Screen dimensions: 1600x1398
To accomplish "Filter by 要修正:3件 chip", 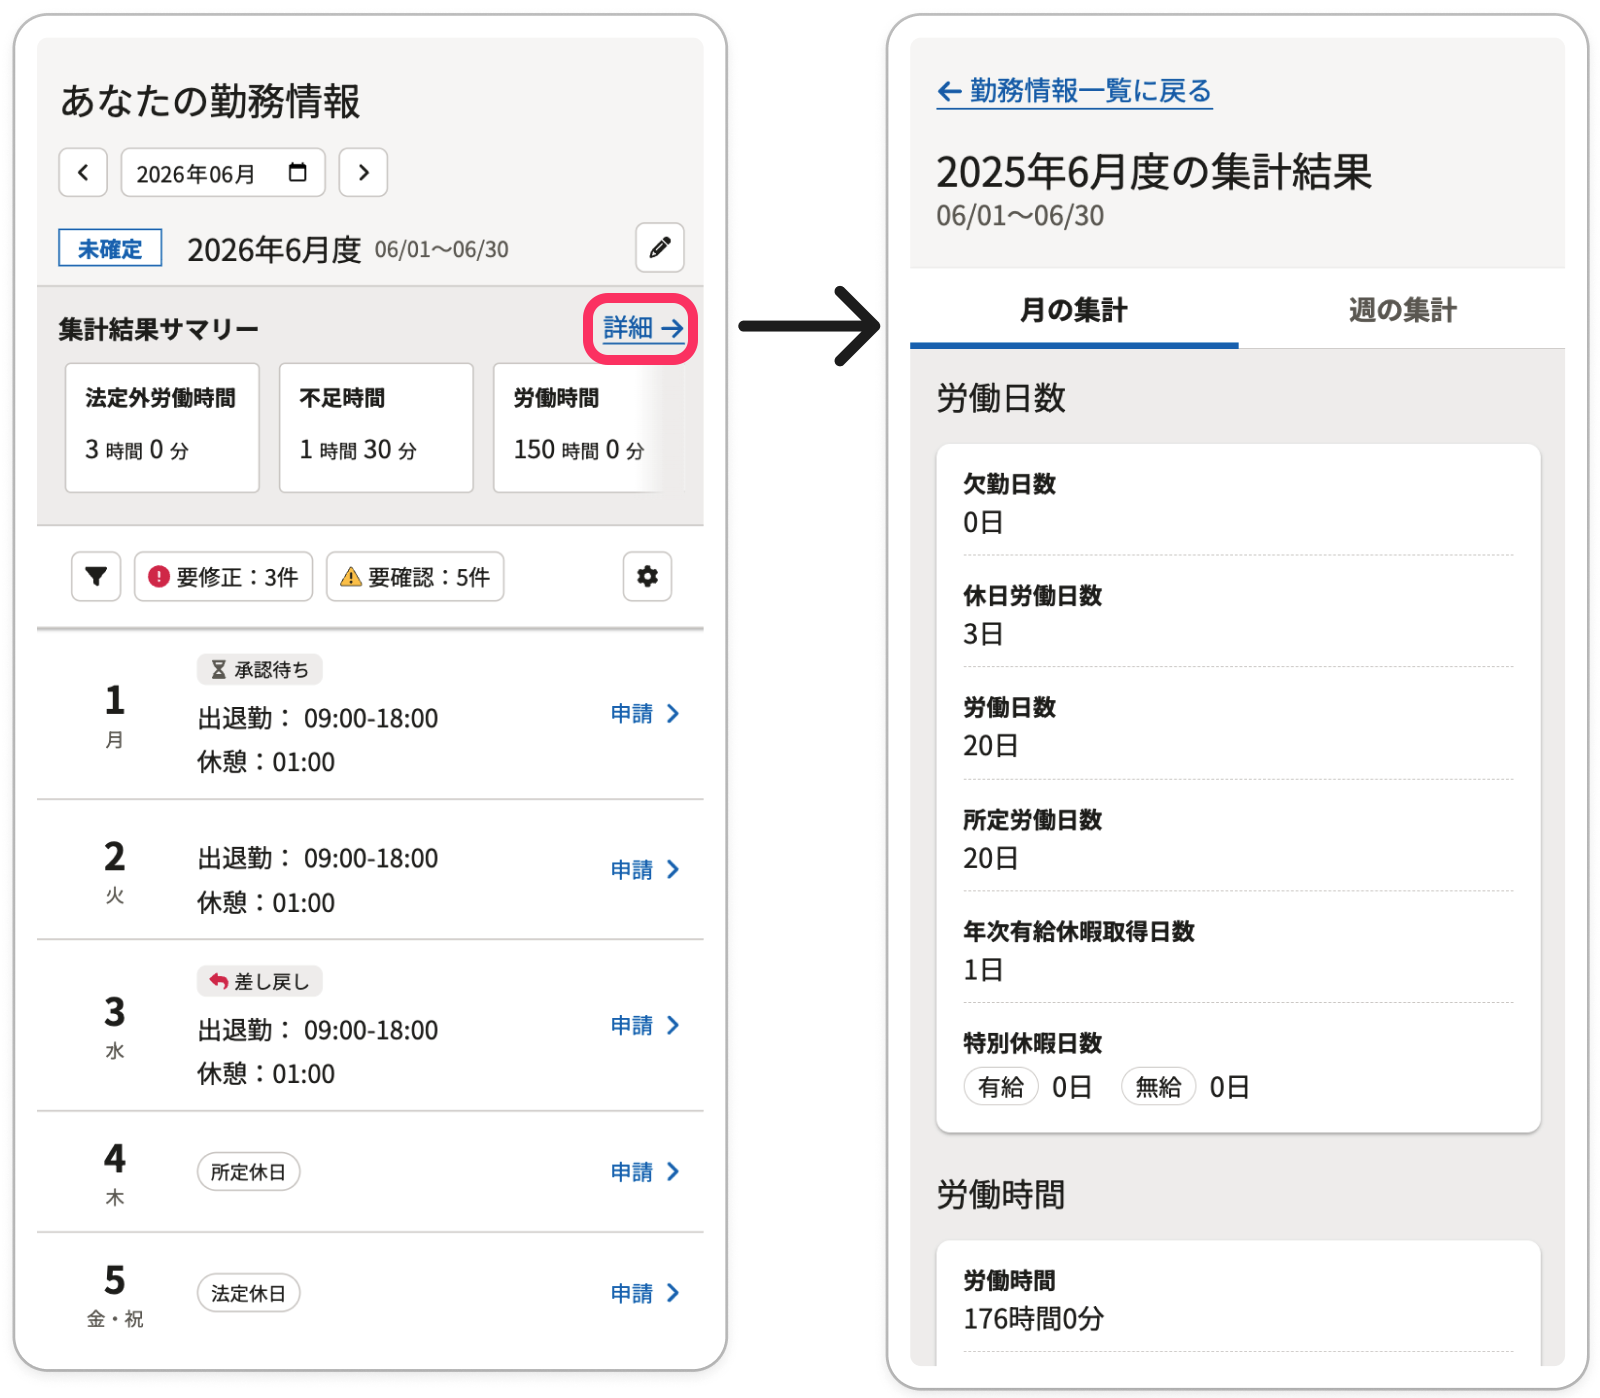I will click(x=224, y=576).
